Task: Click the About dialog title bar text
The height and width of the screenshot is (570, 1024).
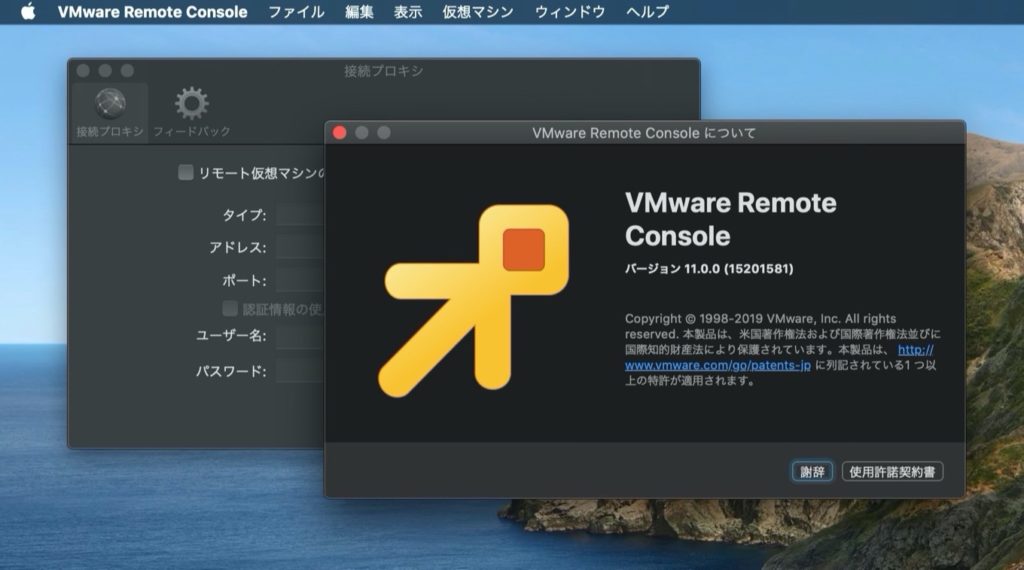Action: coord(644,133)
